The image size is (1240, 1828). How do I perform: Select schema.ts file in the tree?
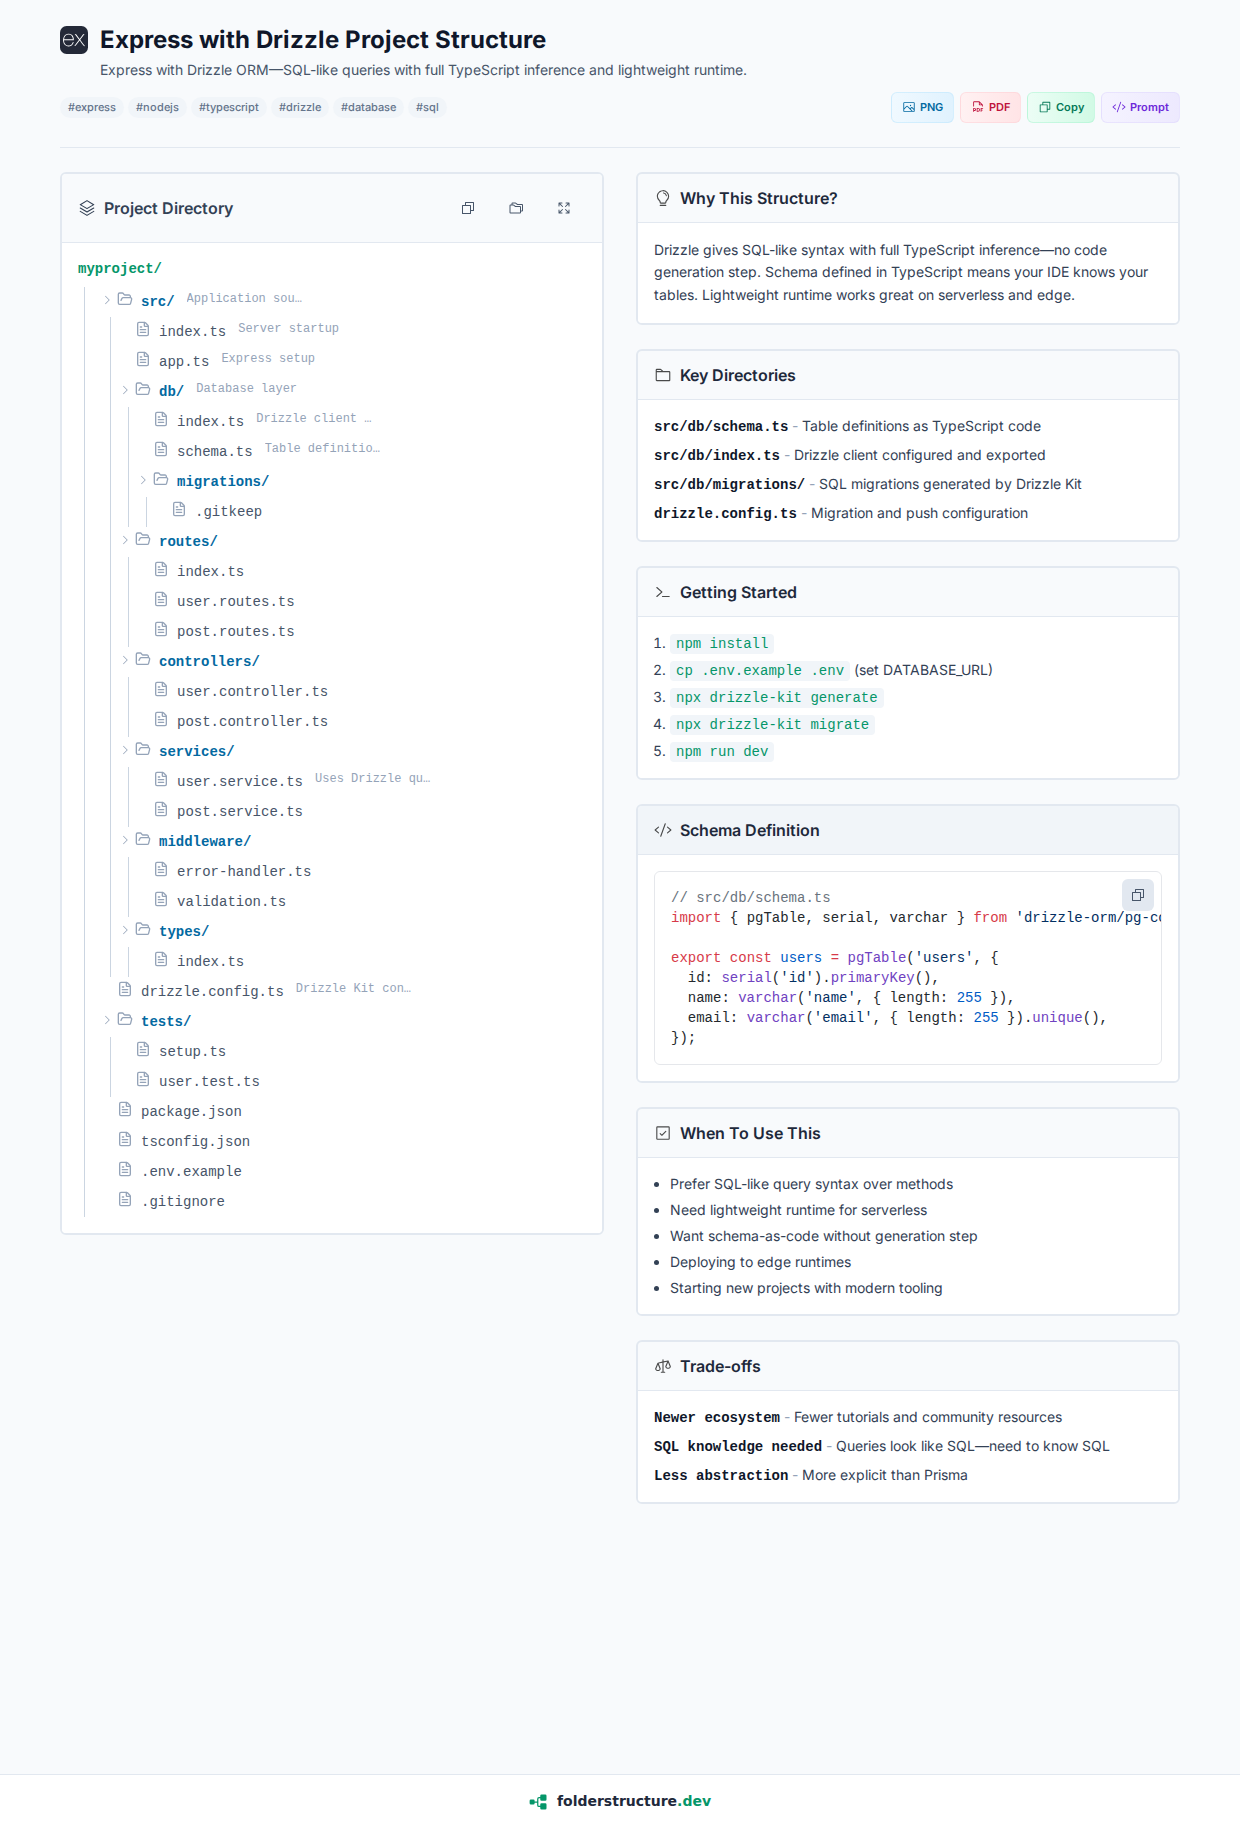(x=214, y=451)
